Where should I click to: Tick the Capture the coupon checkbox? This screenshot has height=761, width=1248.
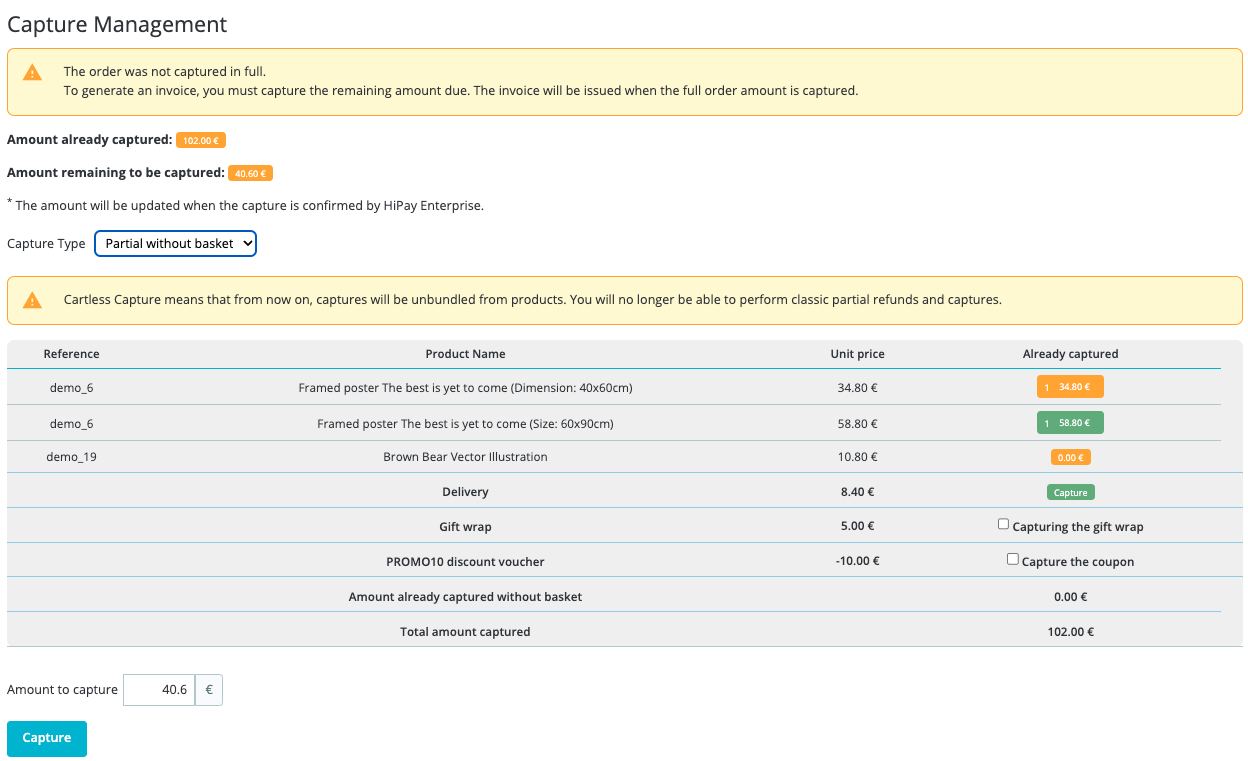coord(1013,559)
